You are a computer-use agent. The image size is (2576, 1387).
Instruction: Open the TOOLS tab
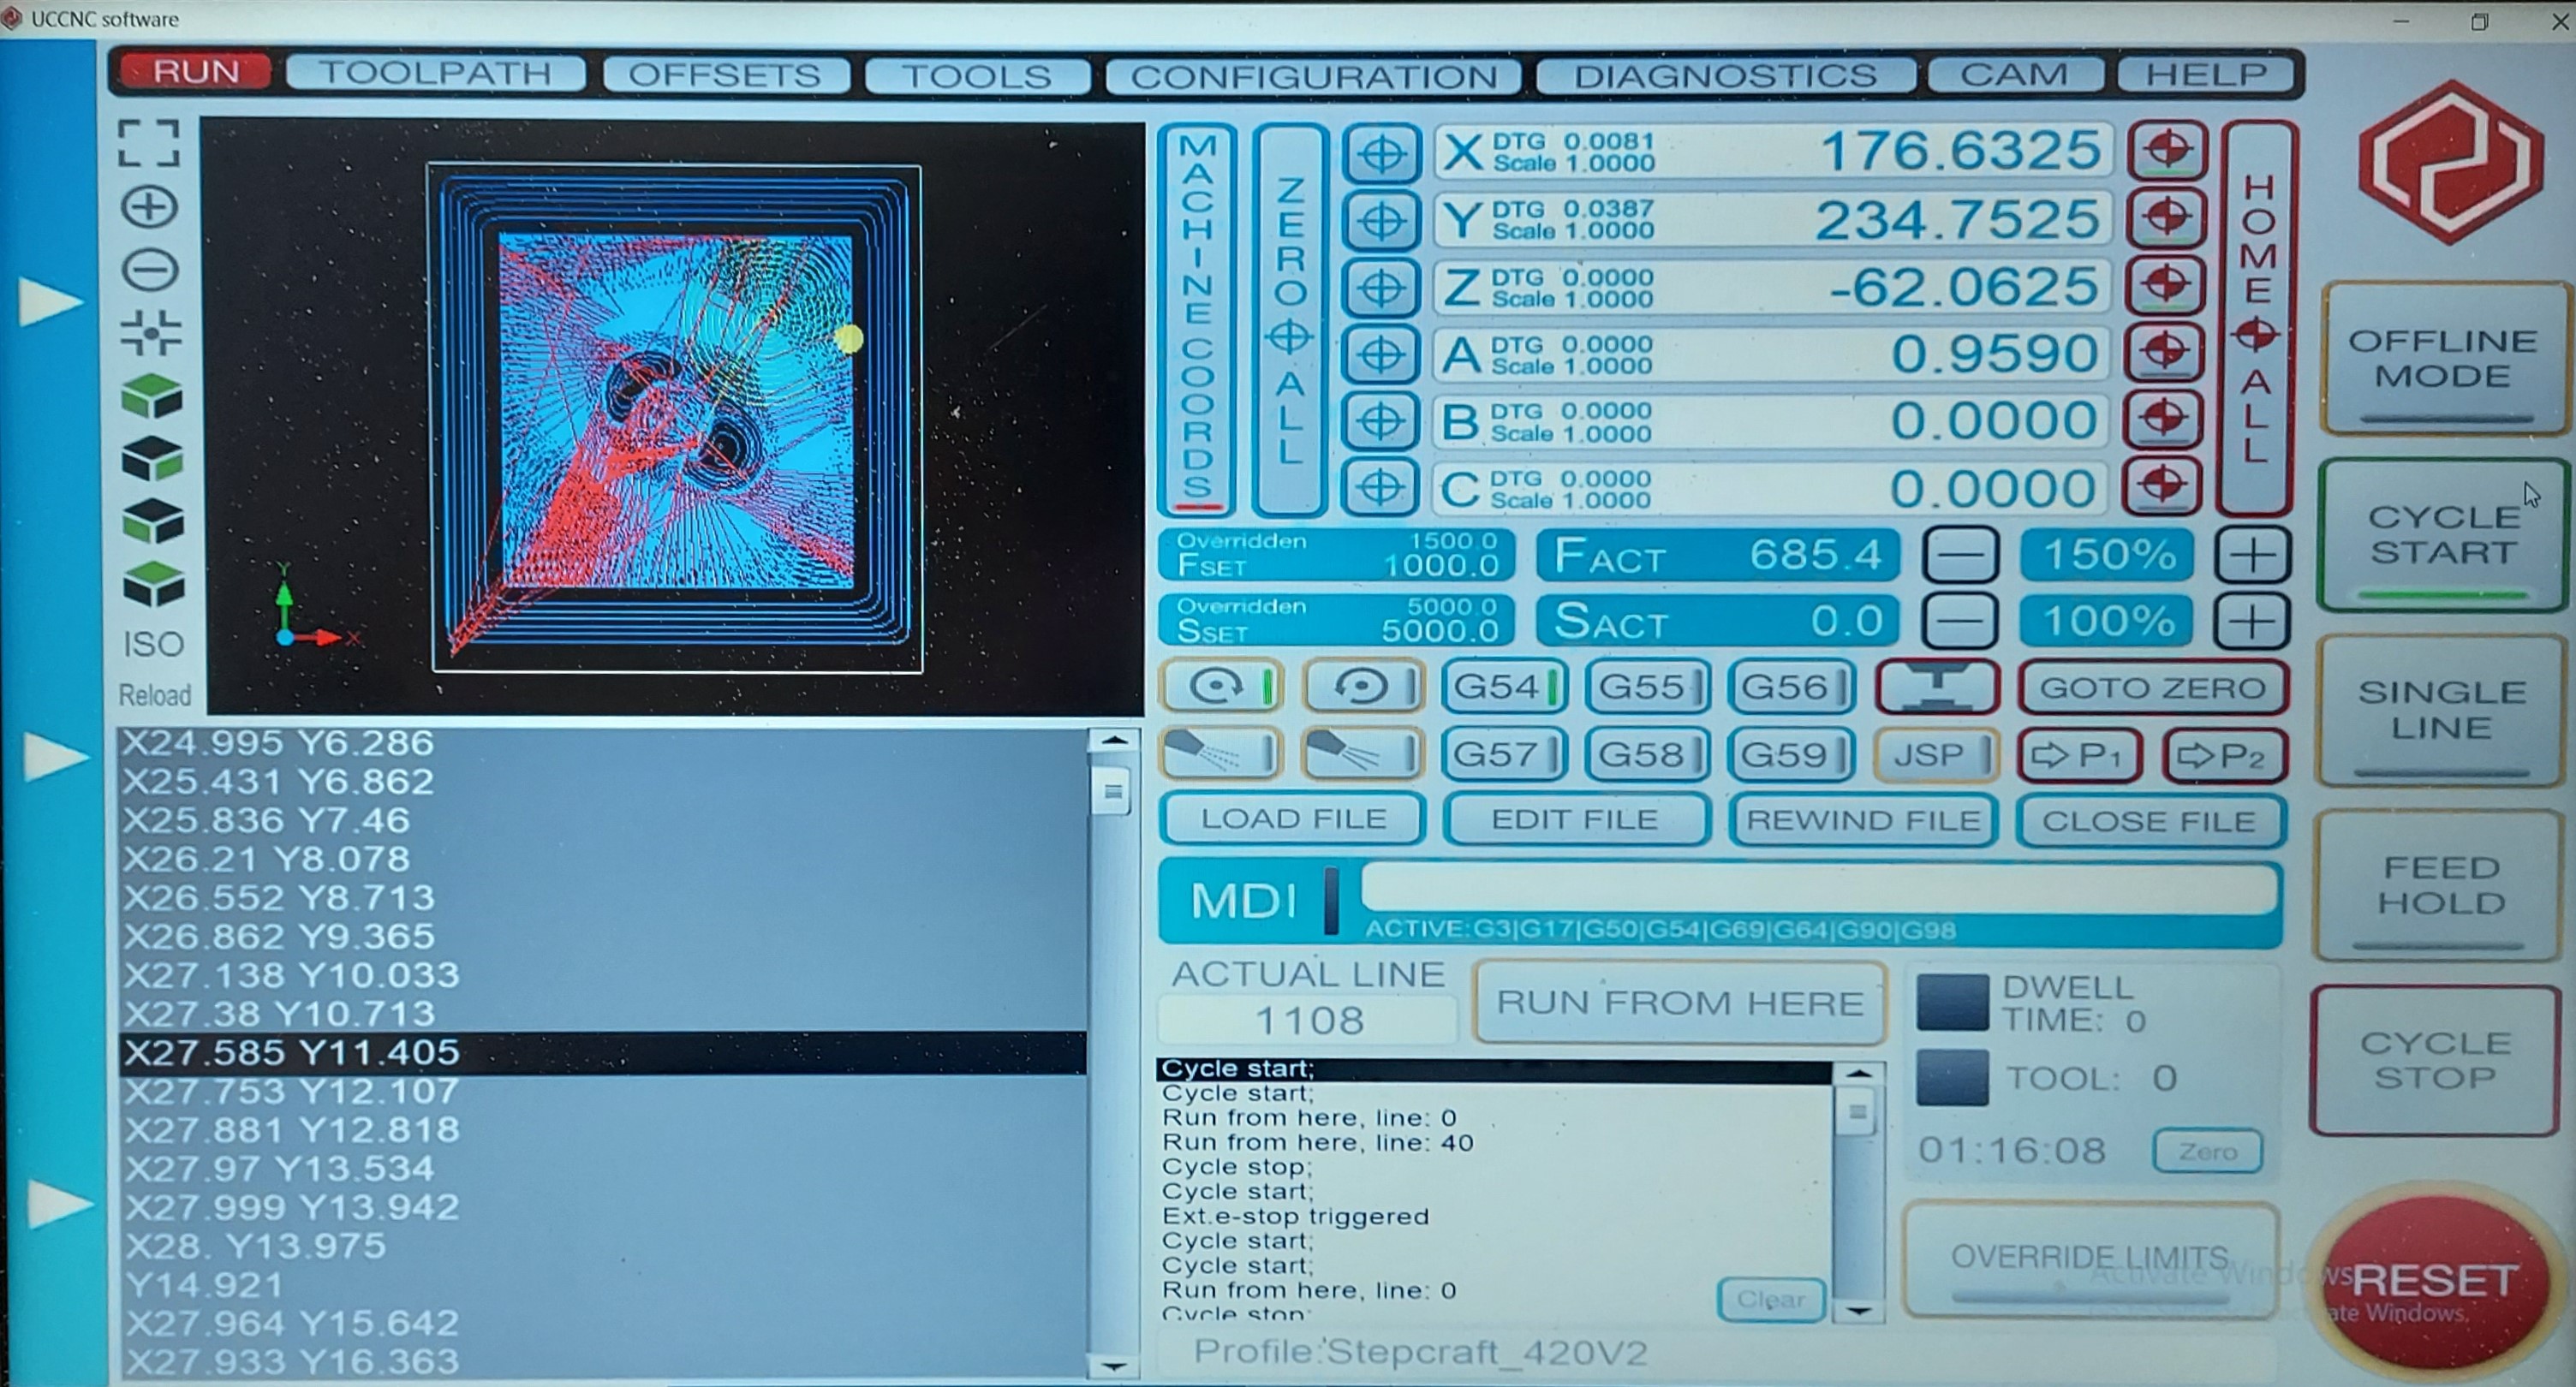[976, 76]
